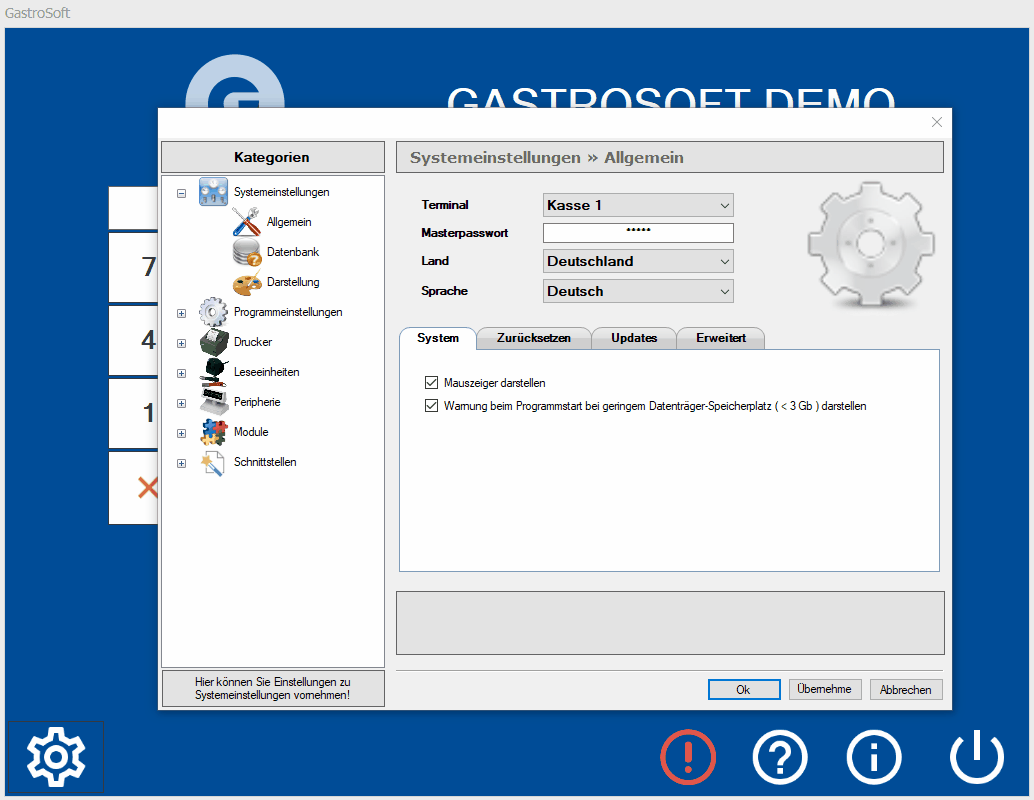
Task: Open the Terminal dropdown showing Kasse 1
Action: pos(638,205)
